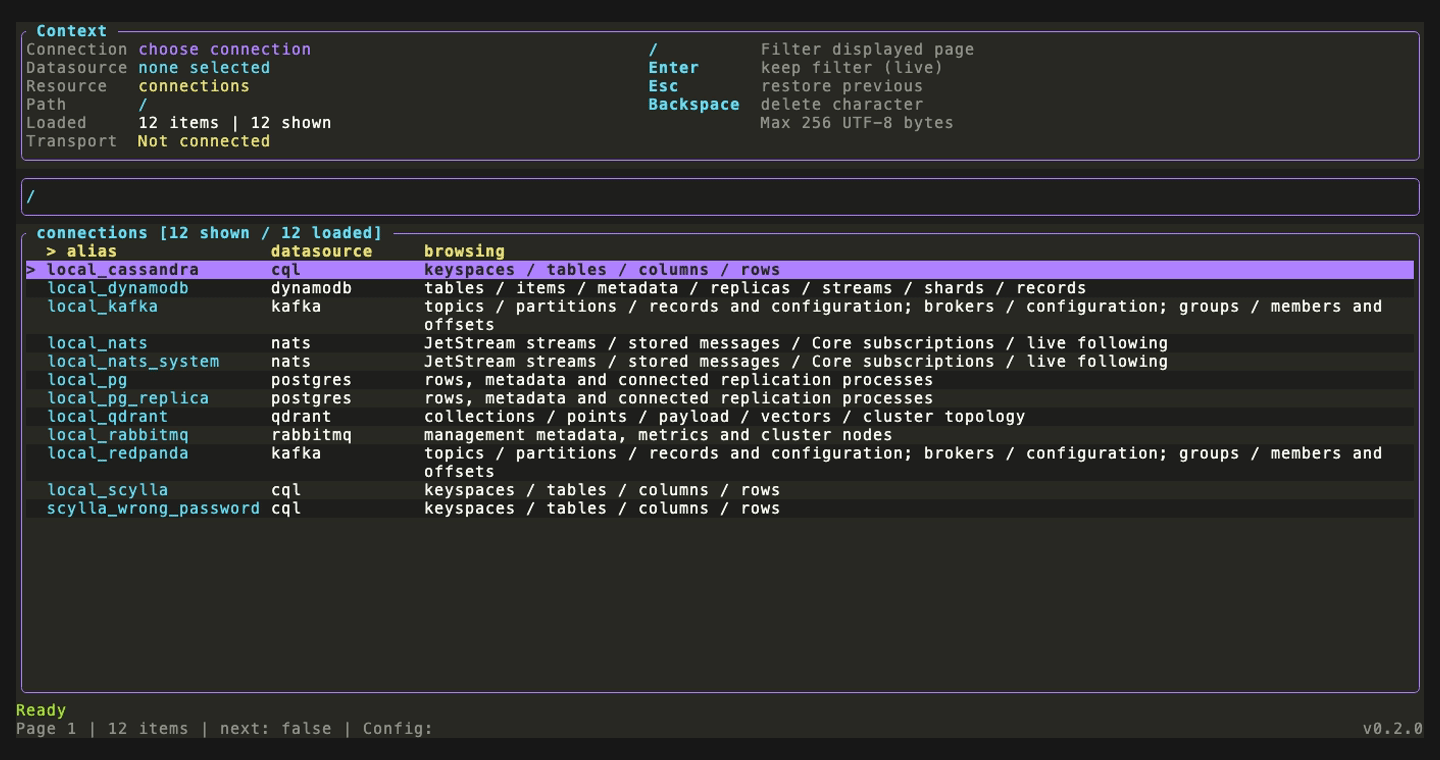Click the alias column header
The image size is (1440, 760).
pyautogui.click(x=92, y=251)
